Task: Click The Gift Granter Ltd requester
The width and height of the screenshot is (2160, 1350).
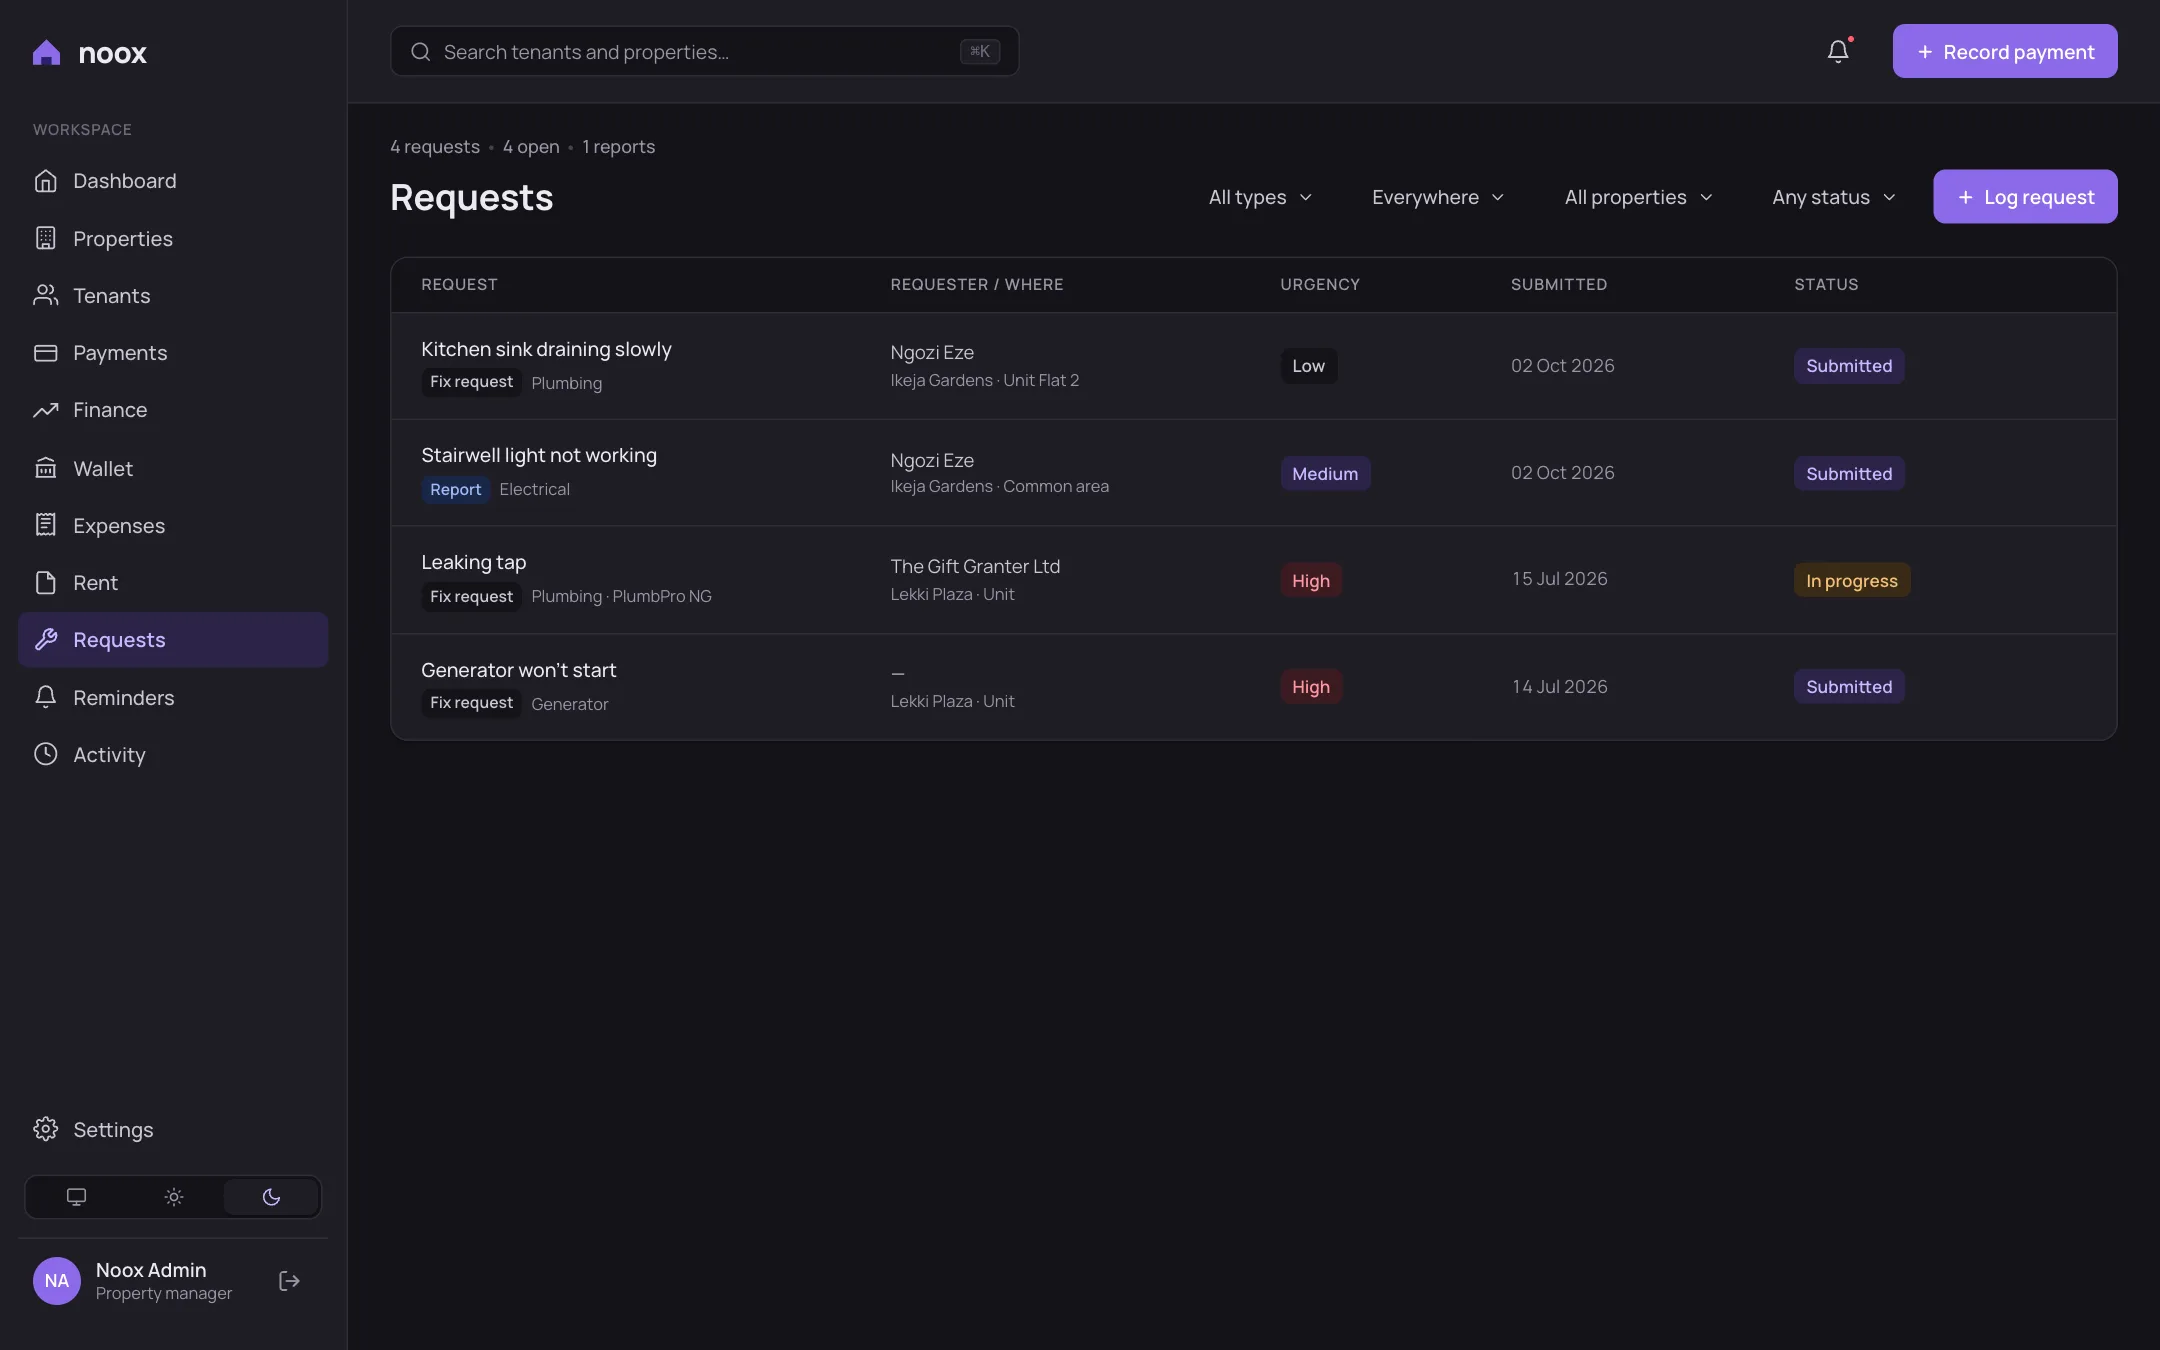Action: [x=975, y=566]
